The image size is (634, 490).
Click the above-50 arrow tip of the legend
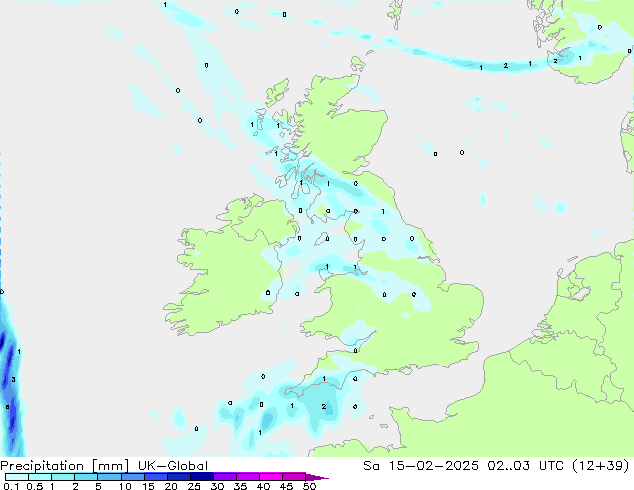[x=317, y=477]
